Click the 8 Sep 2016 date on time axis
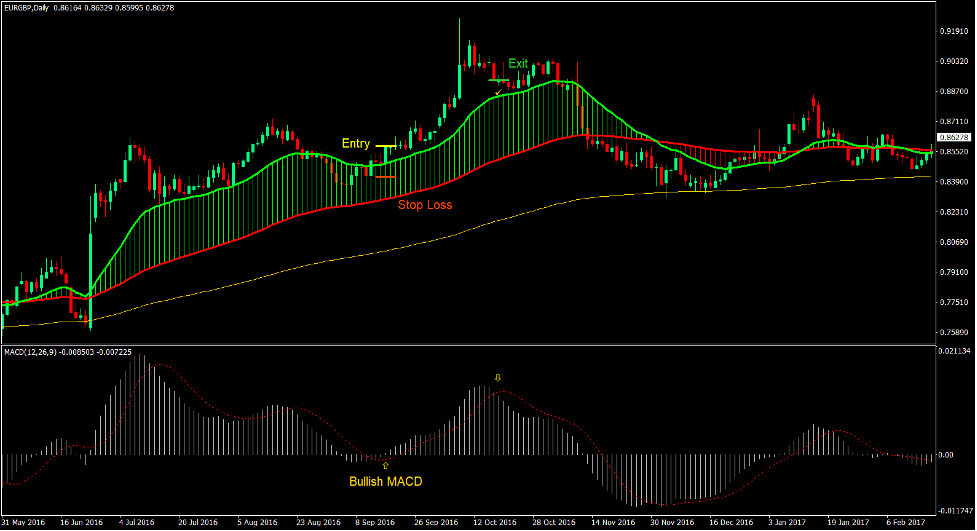The height and width of the screenshot is (531, 977). [x=375, y=522]
